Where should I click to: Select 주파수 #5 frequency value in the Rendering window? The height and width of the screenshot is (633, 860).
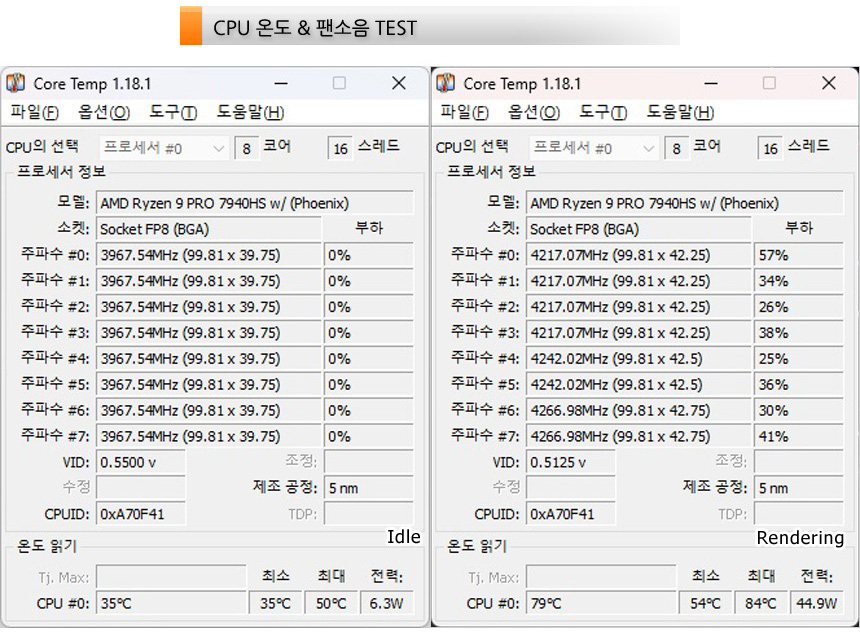[x=638, y=385]
